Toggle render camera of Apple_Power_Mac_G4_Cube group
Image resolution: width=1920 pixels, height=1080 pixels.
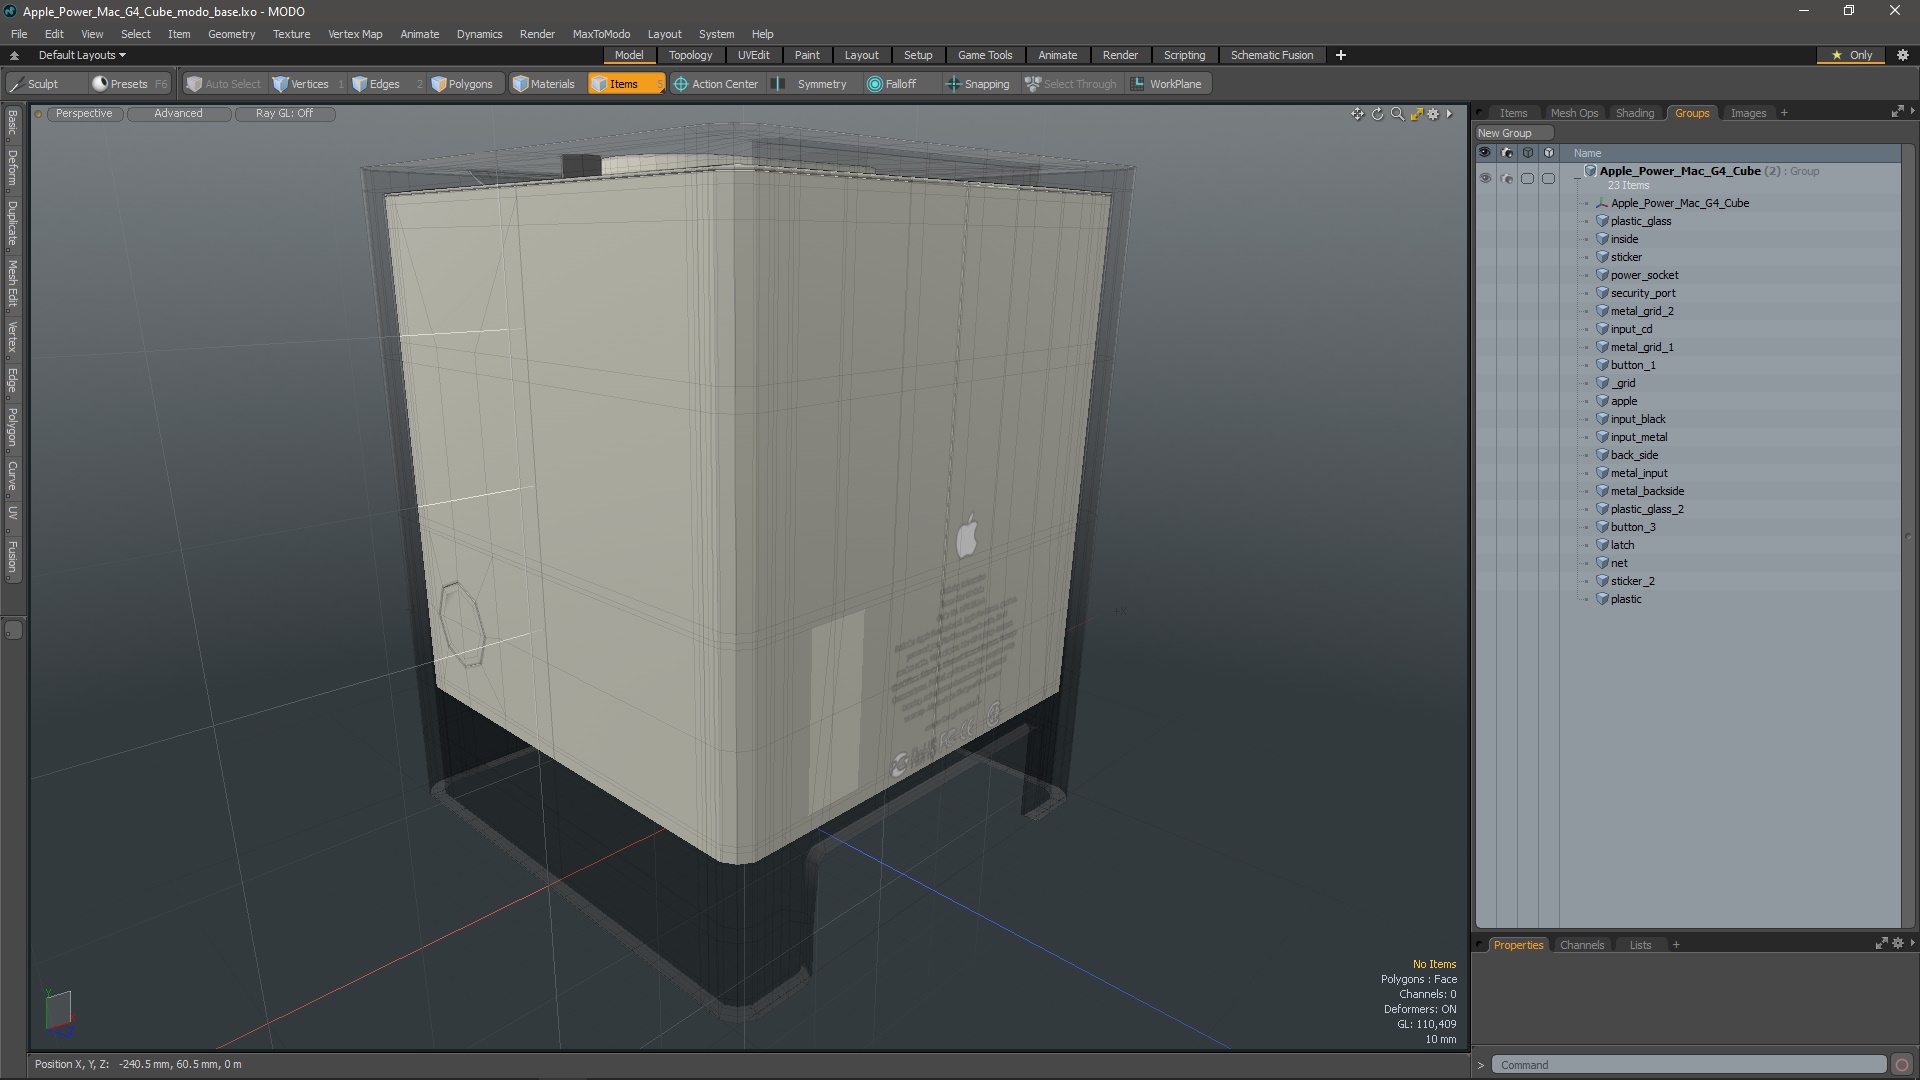[x=1506, y=178]
